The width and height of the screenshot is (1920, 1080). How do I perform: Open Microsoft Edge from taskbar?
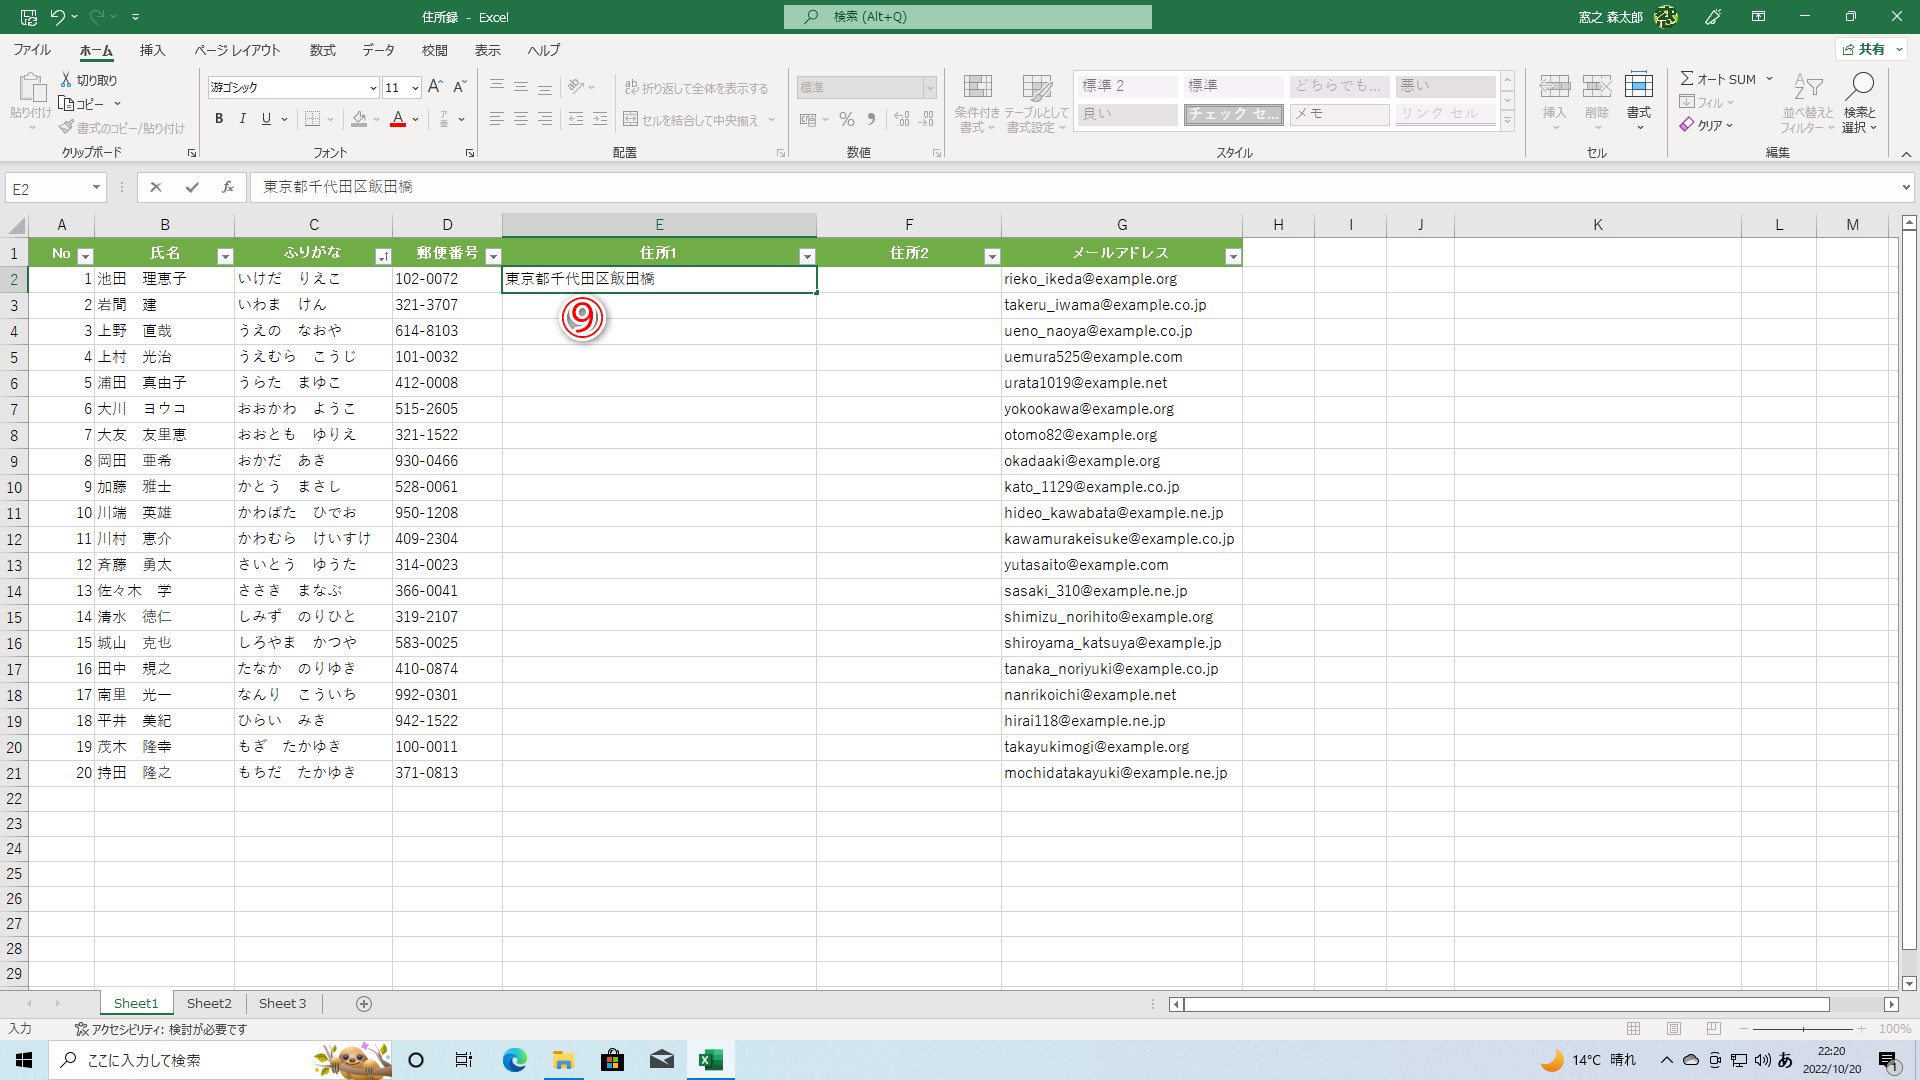[x=514, y=1060]
